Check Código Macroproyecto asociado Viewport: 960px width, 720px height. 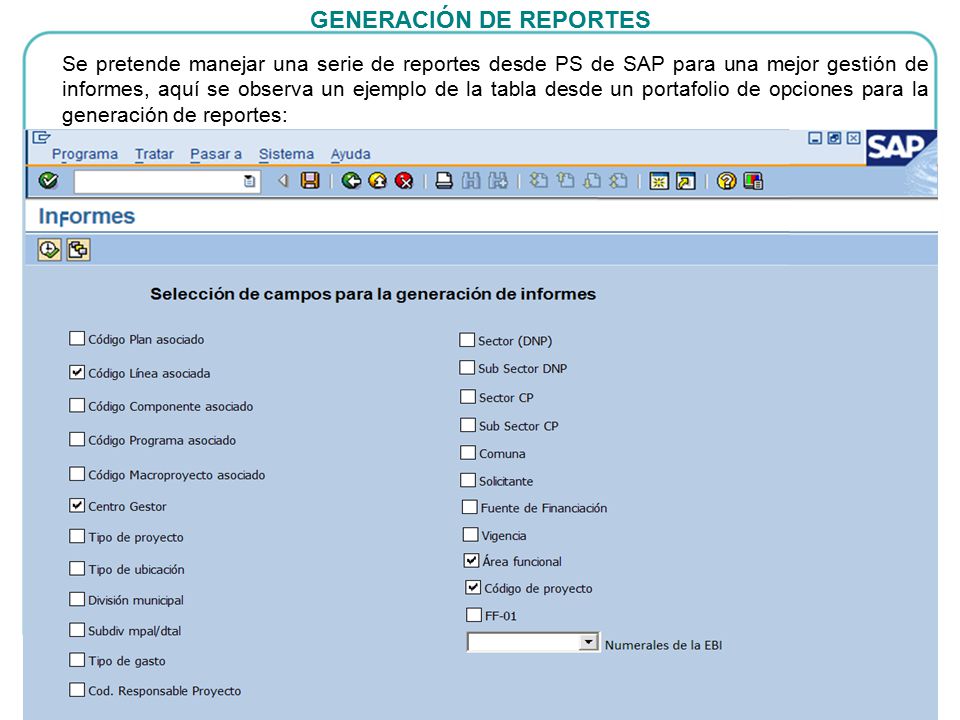(77, 474)
